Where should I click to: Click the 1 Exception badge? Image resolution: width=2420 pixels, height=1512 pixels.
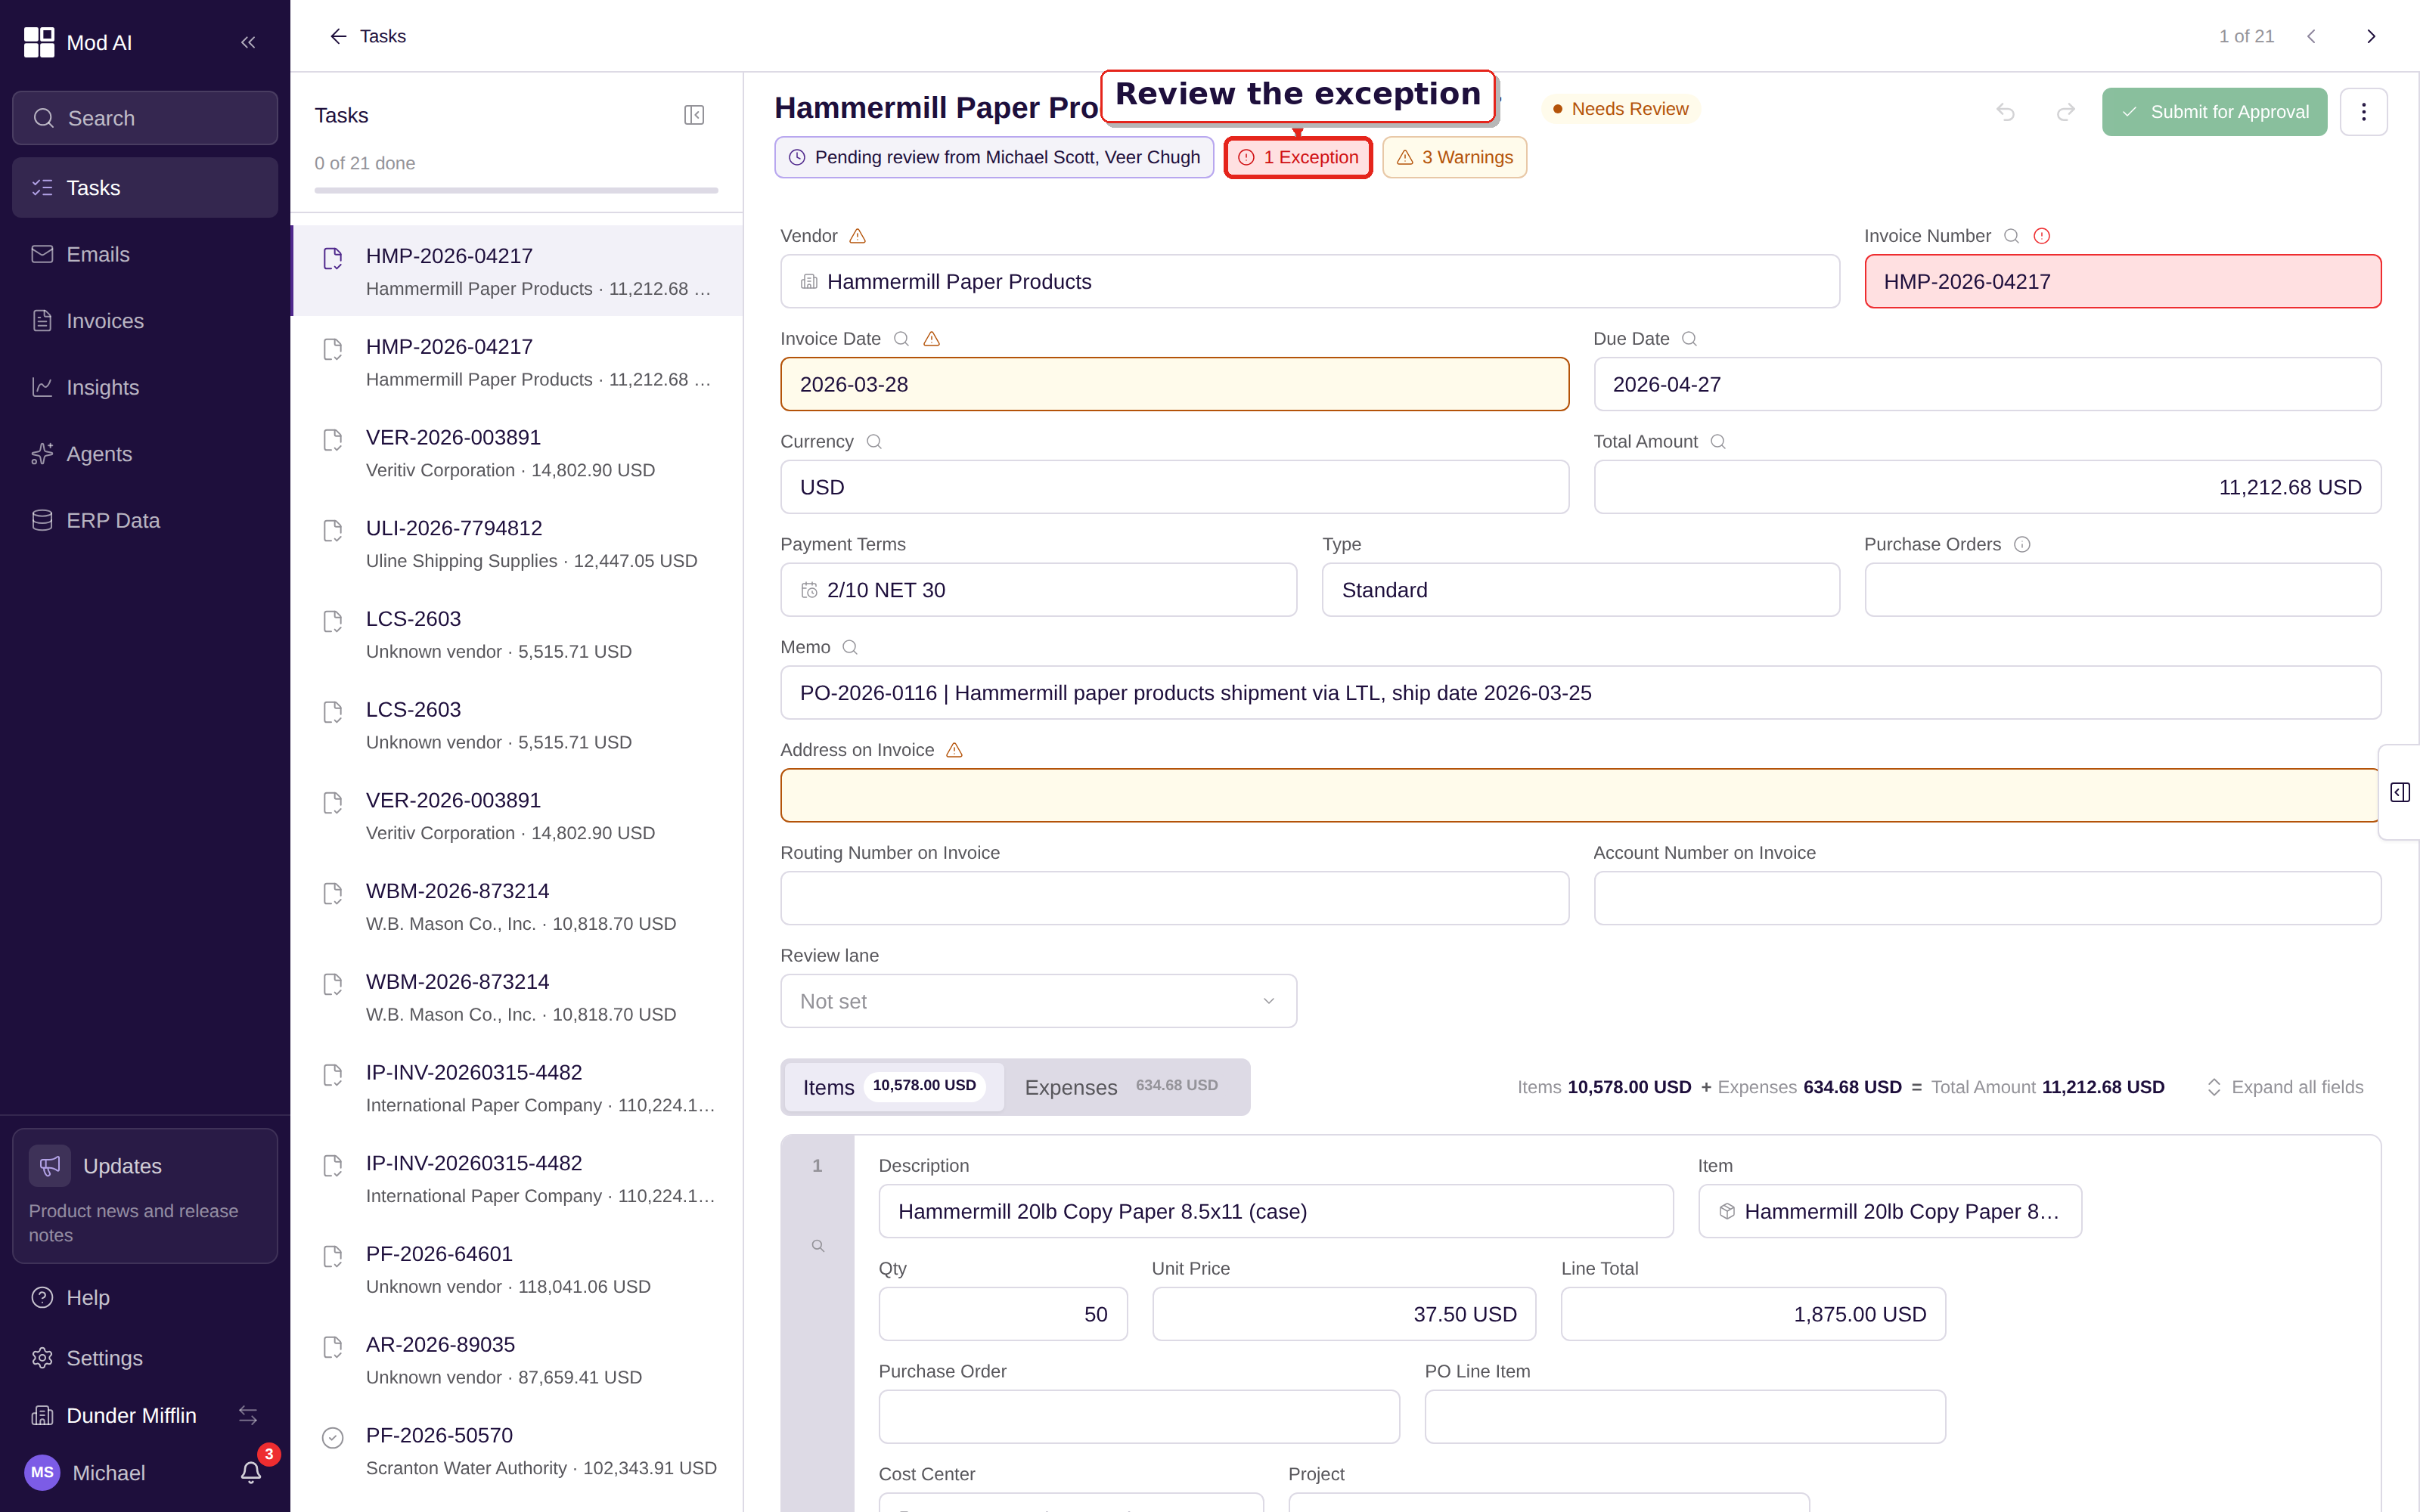1298,157
